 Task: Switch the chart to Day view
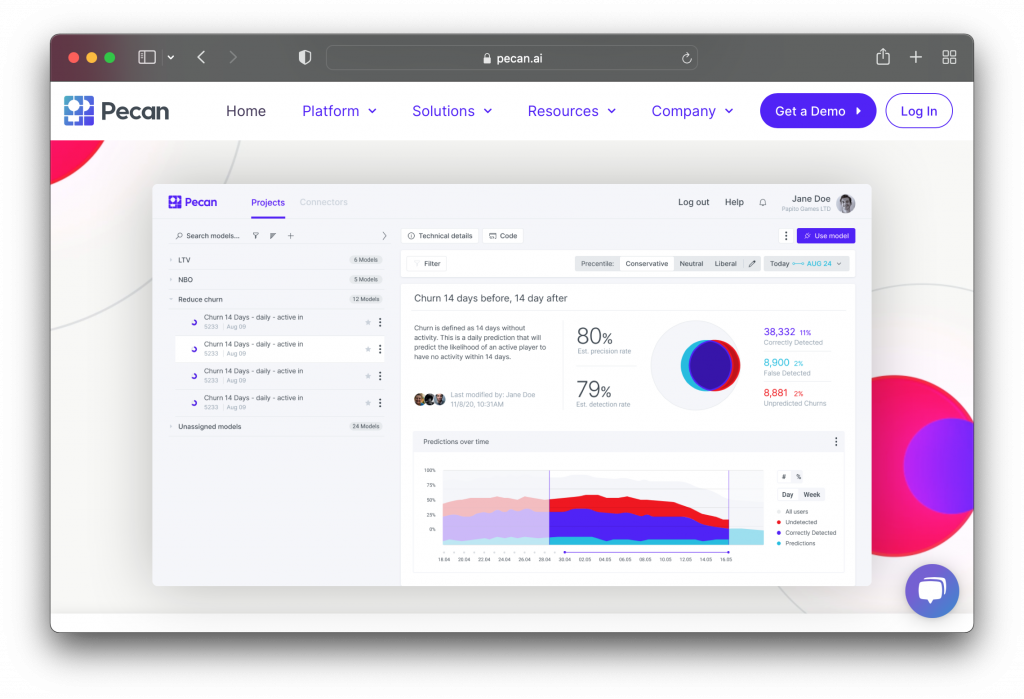tap(788, 495)
